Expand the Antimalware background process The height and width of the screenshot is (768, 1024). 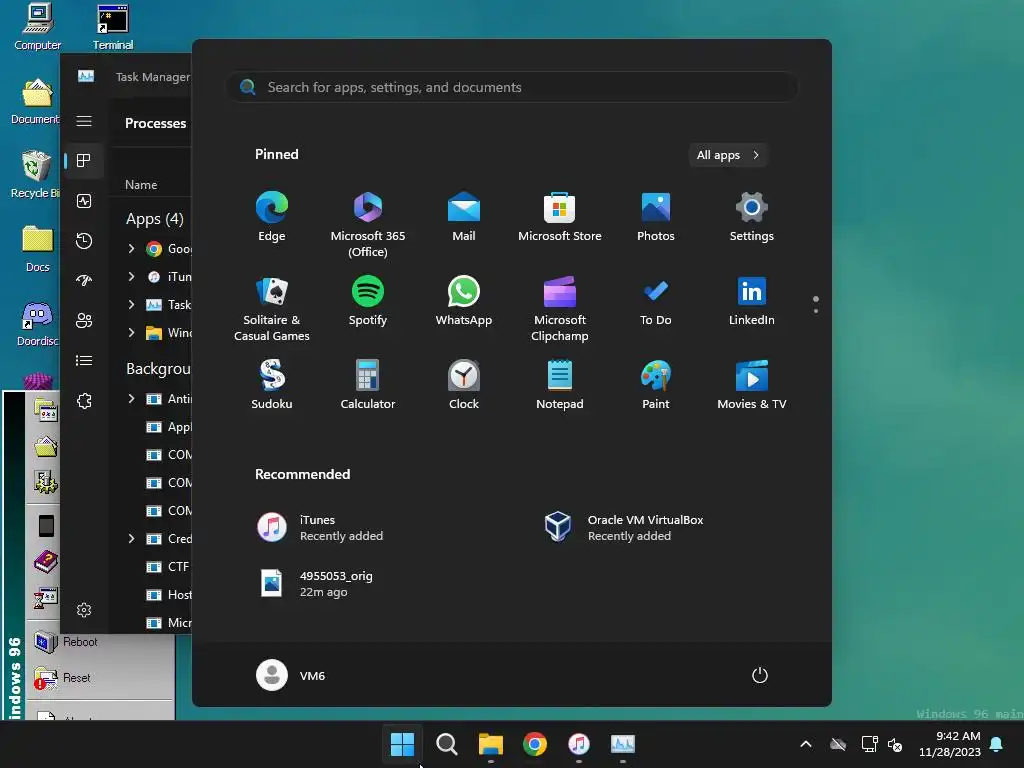pyautogui.click(x=131, y=398)
